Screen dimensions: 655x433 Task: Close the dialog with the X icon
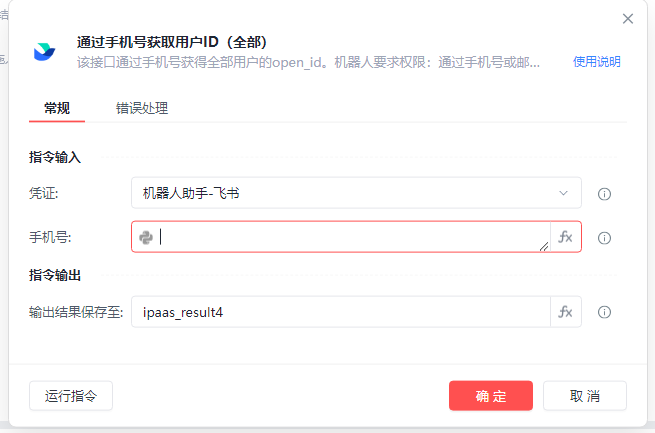click(x=628, y=18)
